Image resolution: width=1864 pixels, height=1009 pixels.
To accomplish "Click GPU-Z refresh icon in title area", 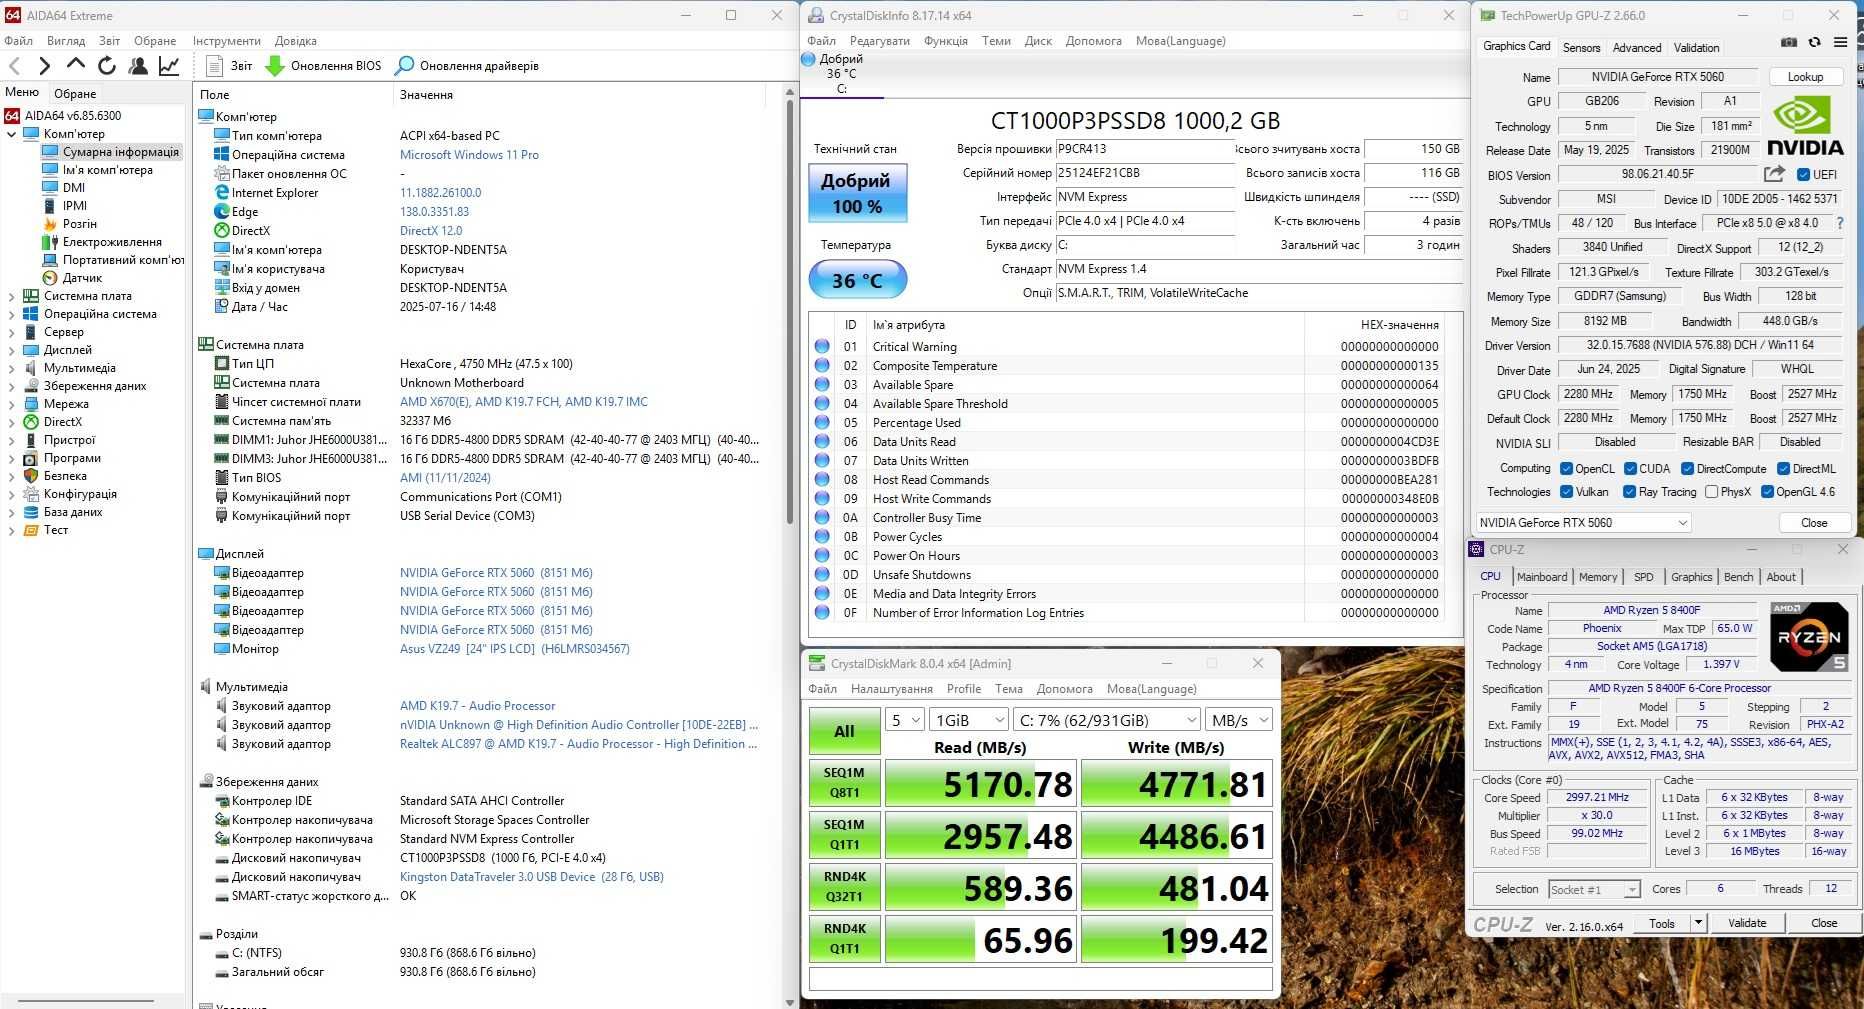I will [1814, 42].
